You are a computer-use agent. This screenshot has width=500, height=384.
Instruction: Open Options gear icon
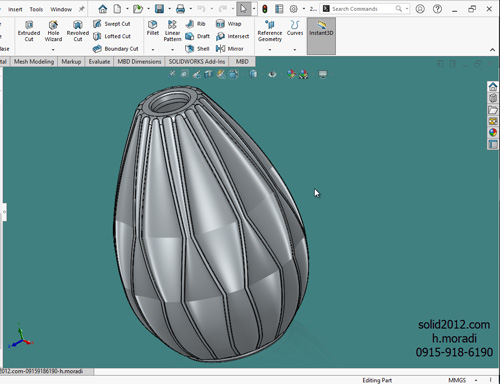pos(293,9)
